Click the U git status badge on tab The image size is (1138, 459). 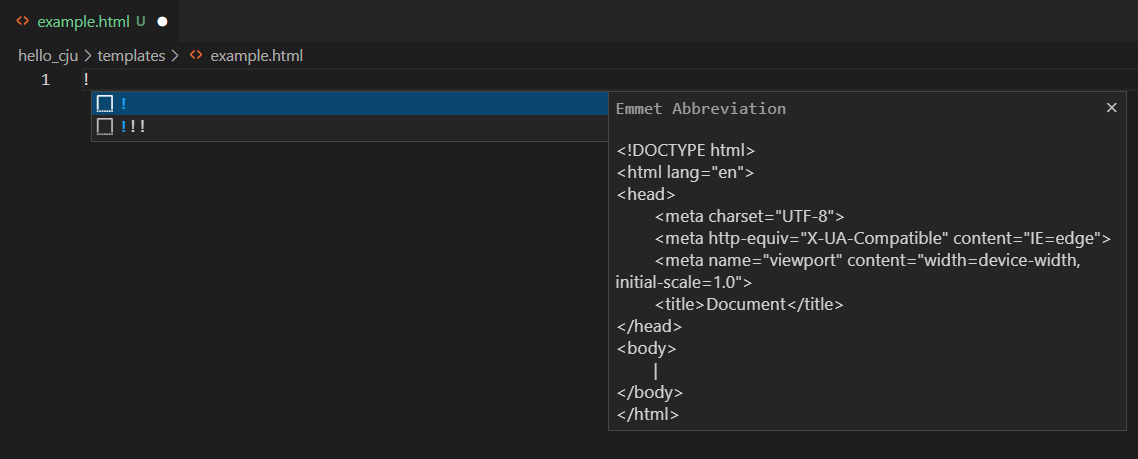tap(141, 22)
